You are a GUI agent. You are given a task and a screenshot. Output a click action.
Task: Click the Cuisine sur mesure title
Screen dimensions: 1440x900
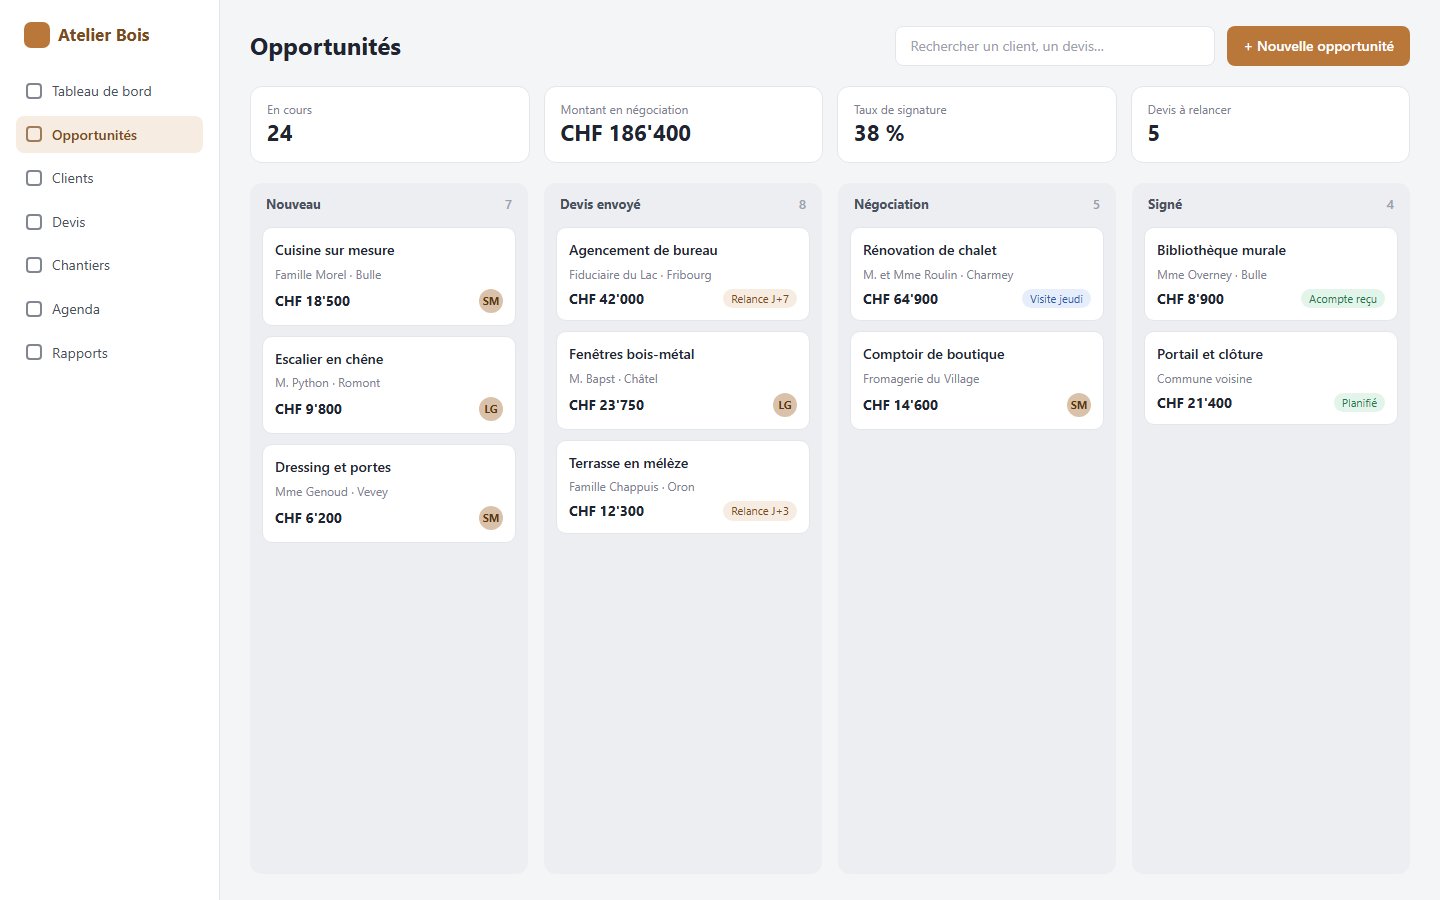click(335, 250)
